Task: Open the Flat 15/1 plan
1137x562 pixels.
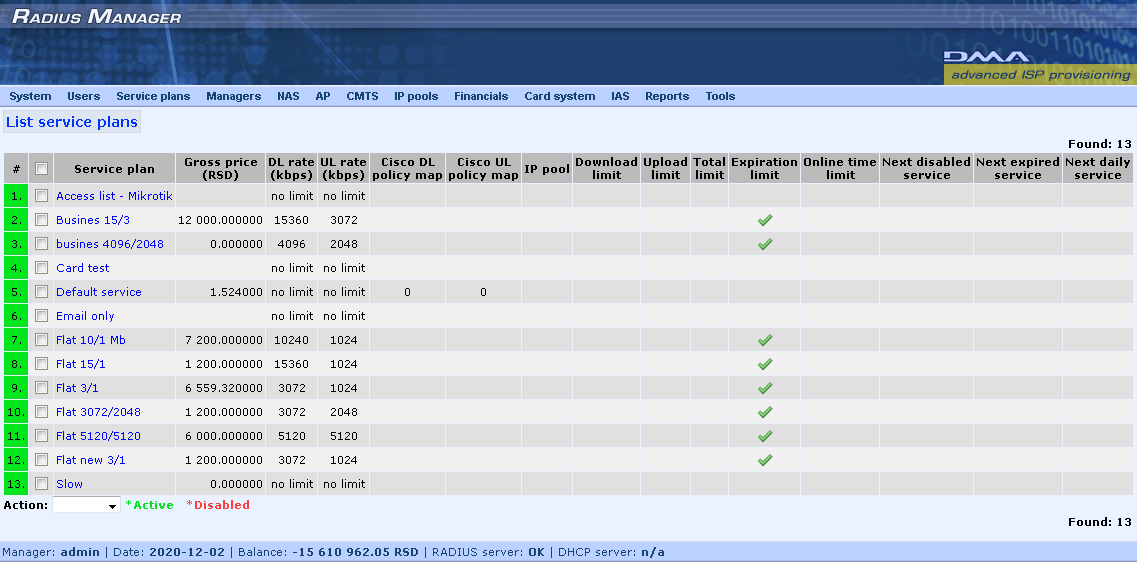Action: 80,363
